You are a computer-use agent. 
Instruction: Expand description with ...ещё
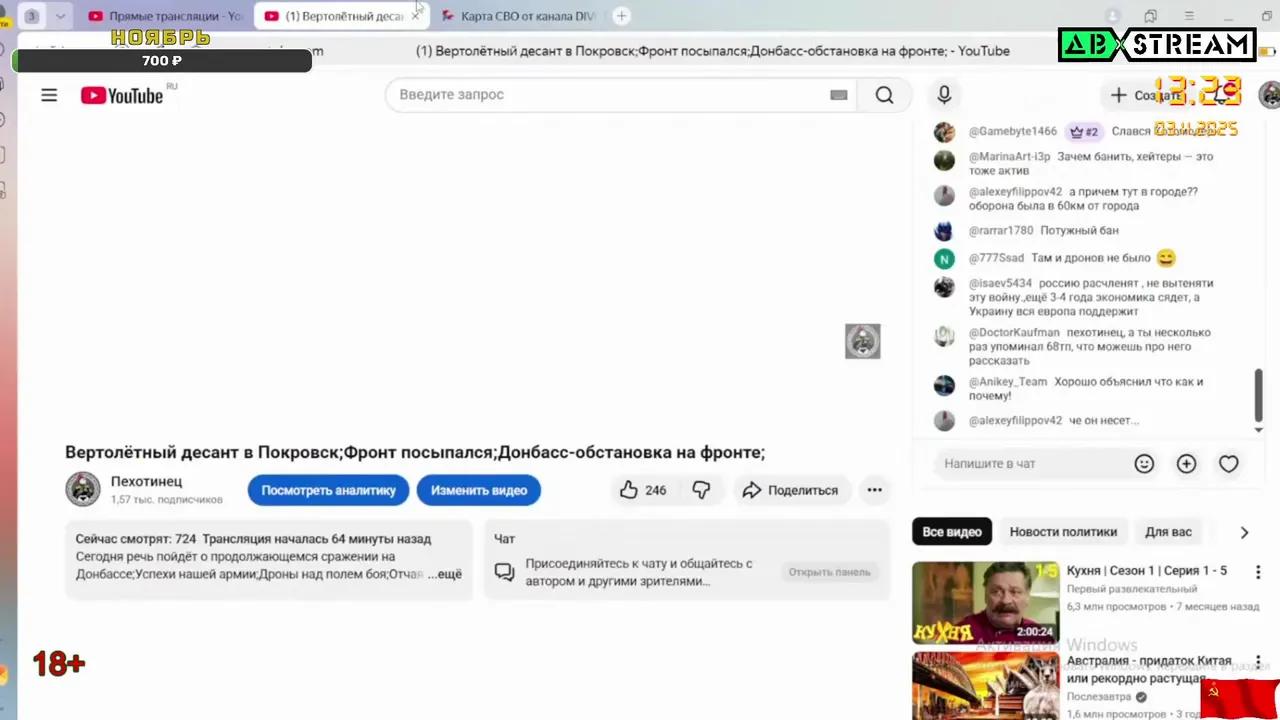pos(445,574)
